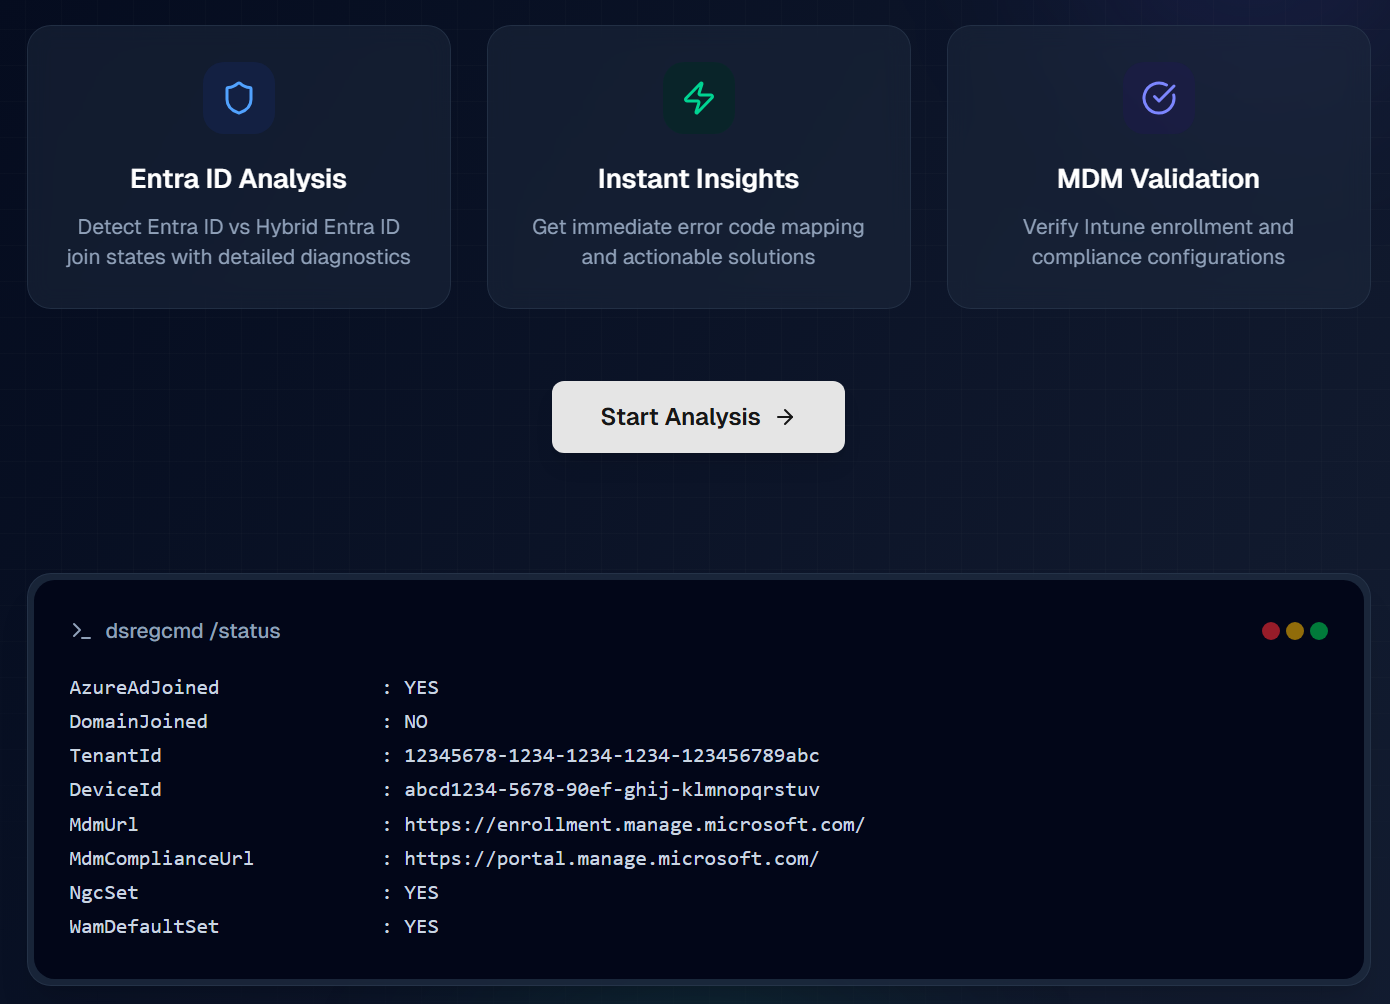Click the yellow dot in terminal header
The image size is (1390, 1004).
coord(1295,631)
